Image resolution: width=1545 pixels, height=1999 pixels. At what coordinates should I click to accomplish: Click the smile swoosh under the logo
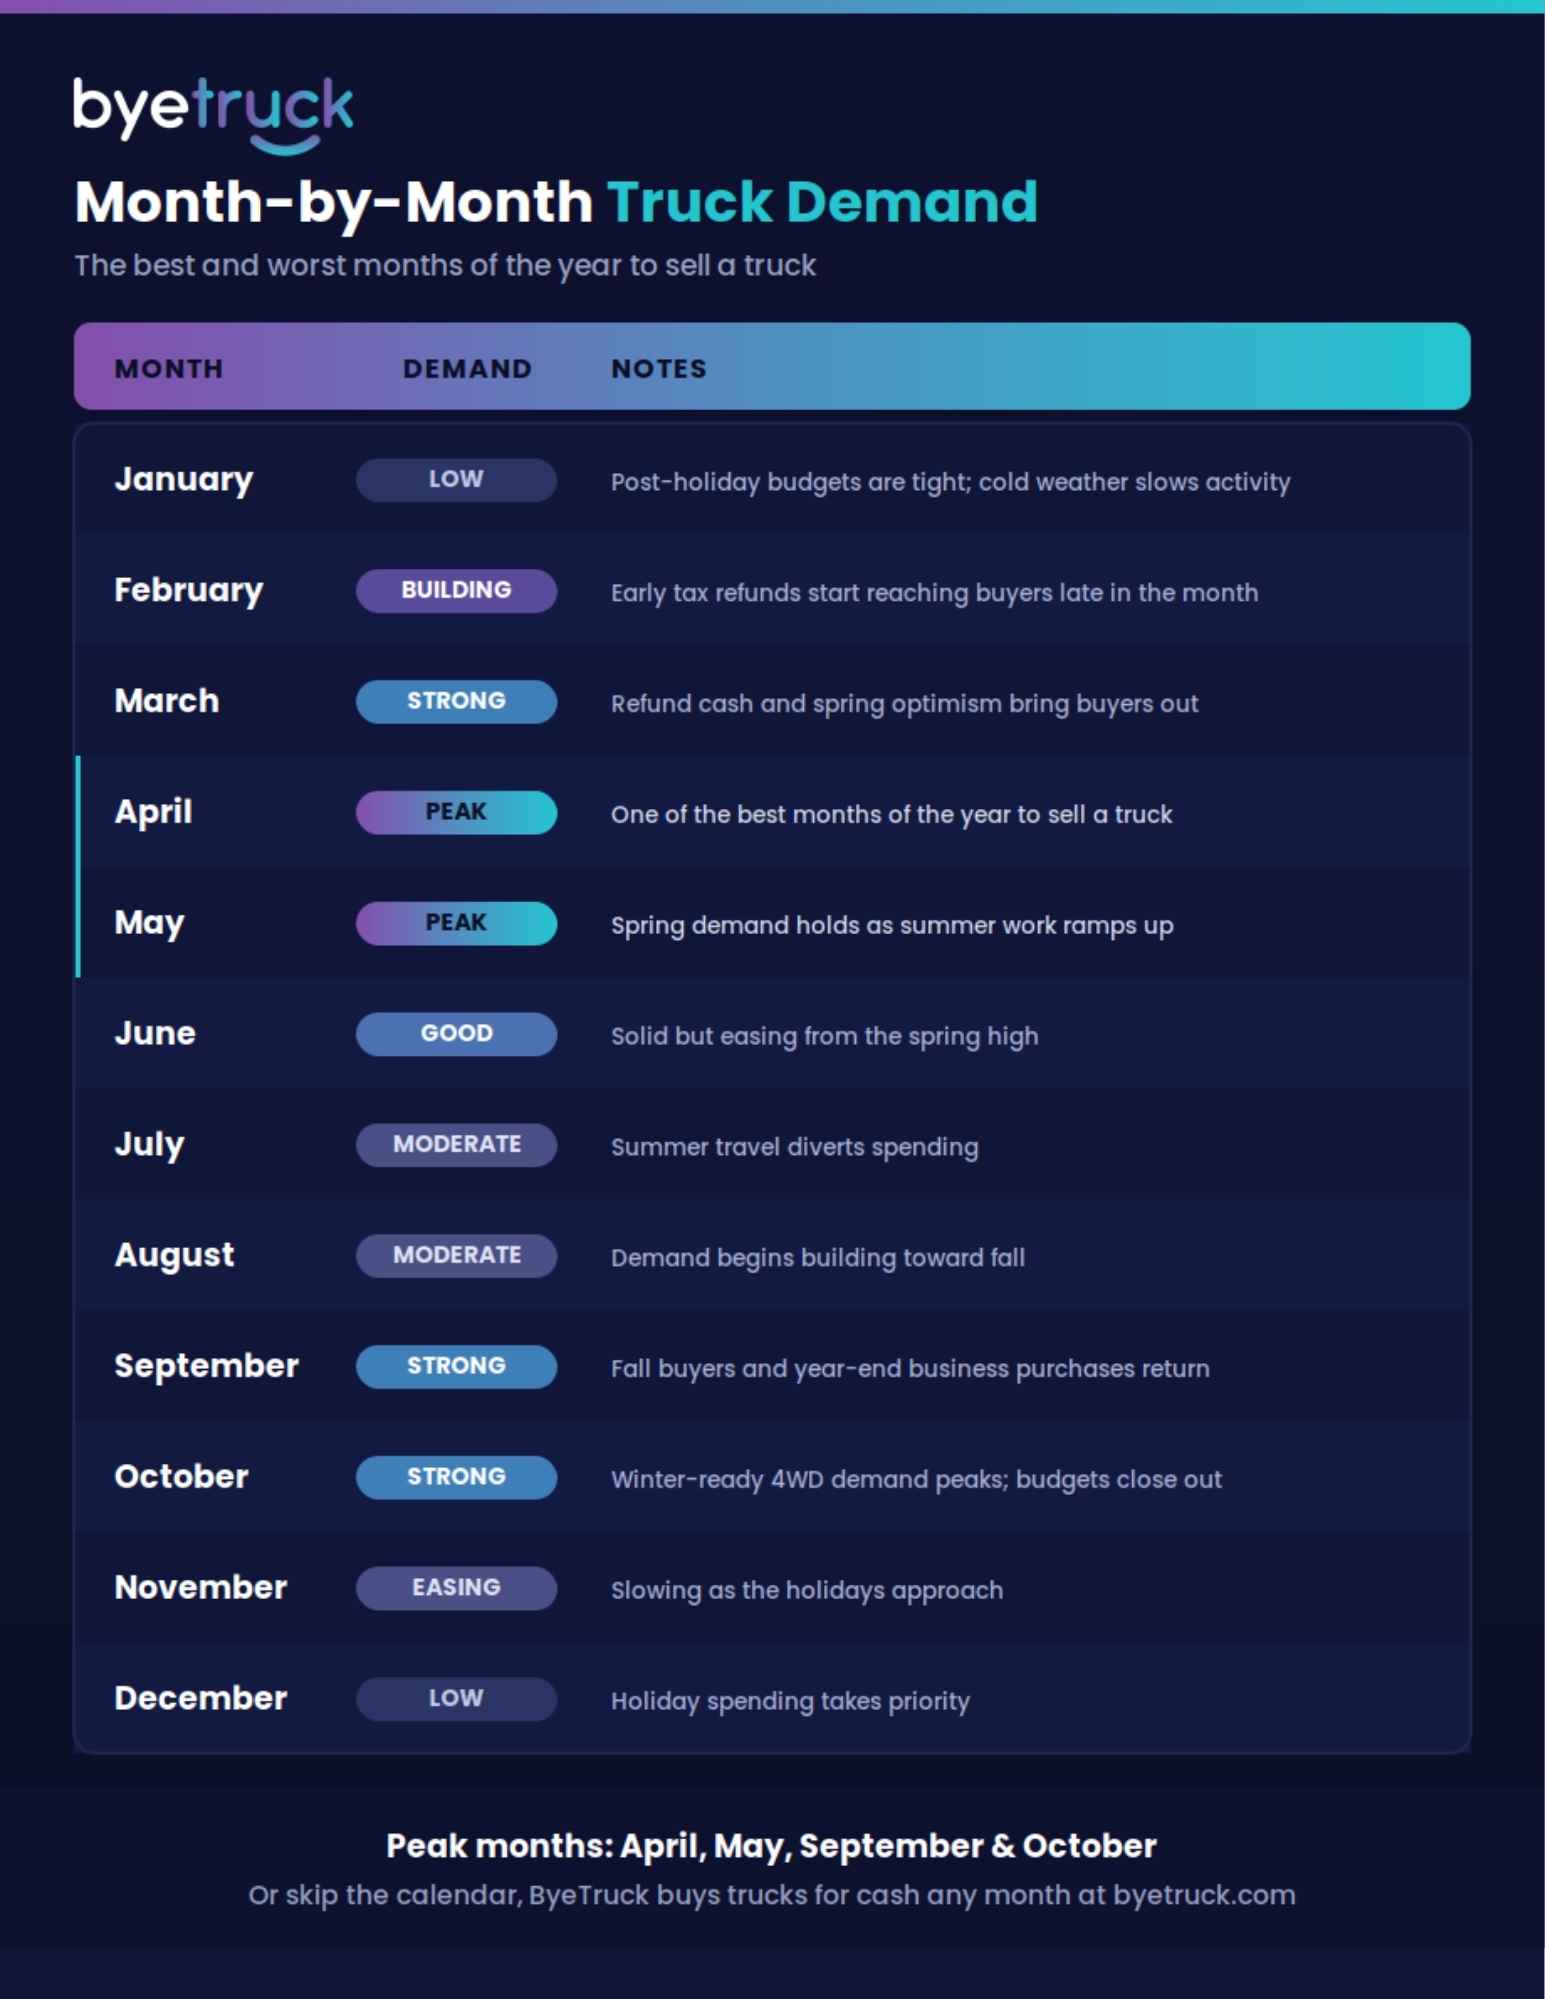click(x=285, y=146)
